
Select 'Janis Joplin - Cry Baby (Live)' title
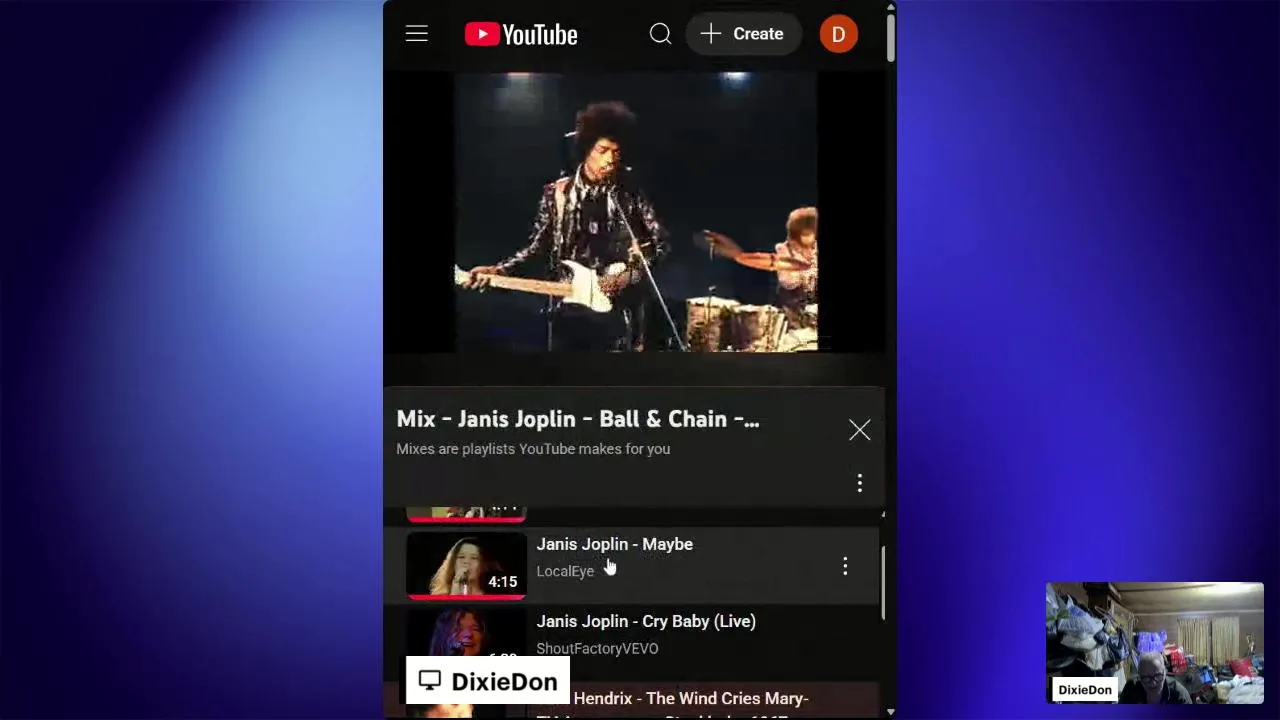[646, 621]
